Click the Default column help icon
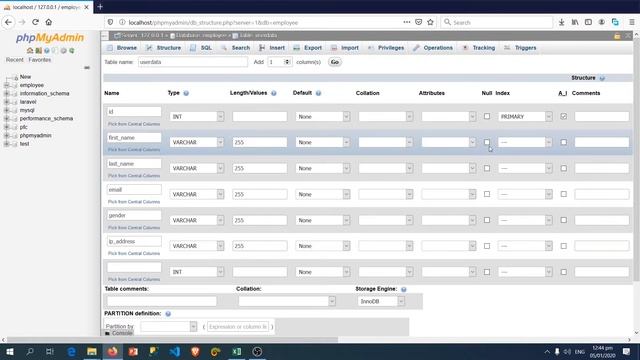 point(318,93)
